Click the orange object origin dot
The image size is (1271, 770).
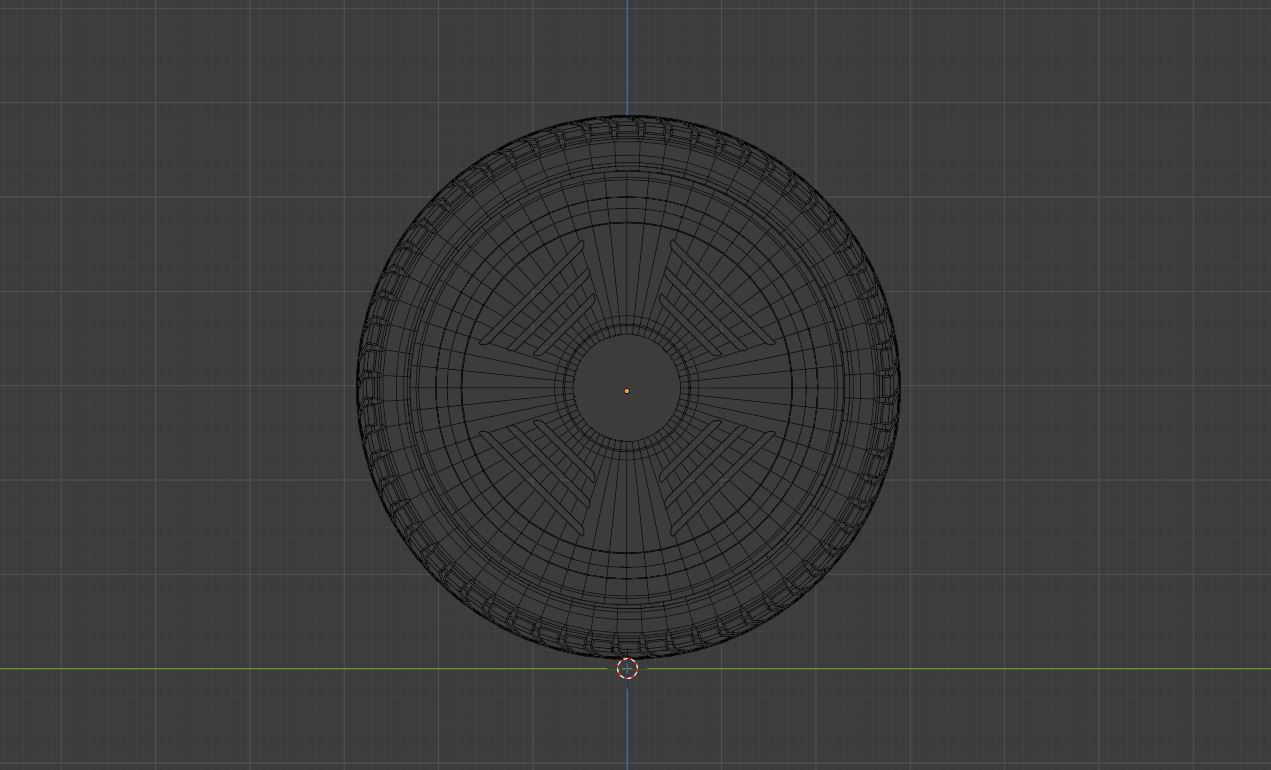click(x=627, y=391)
